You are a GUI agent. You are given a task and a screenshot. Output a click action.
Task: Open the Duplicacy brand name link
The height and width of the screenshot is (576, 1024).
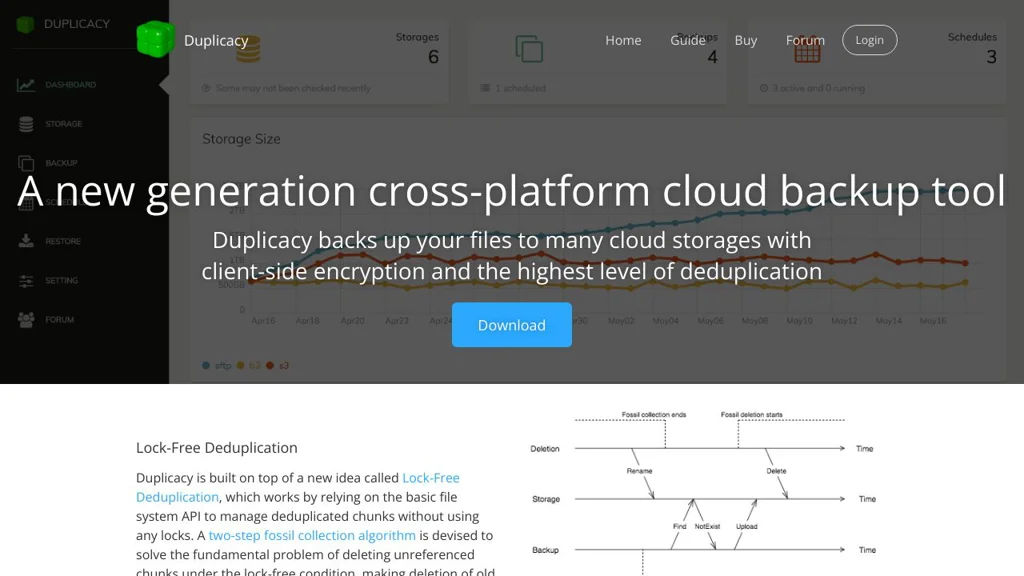coord(216,40)
